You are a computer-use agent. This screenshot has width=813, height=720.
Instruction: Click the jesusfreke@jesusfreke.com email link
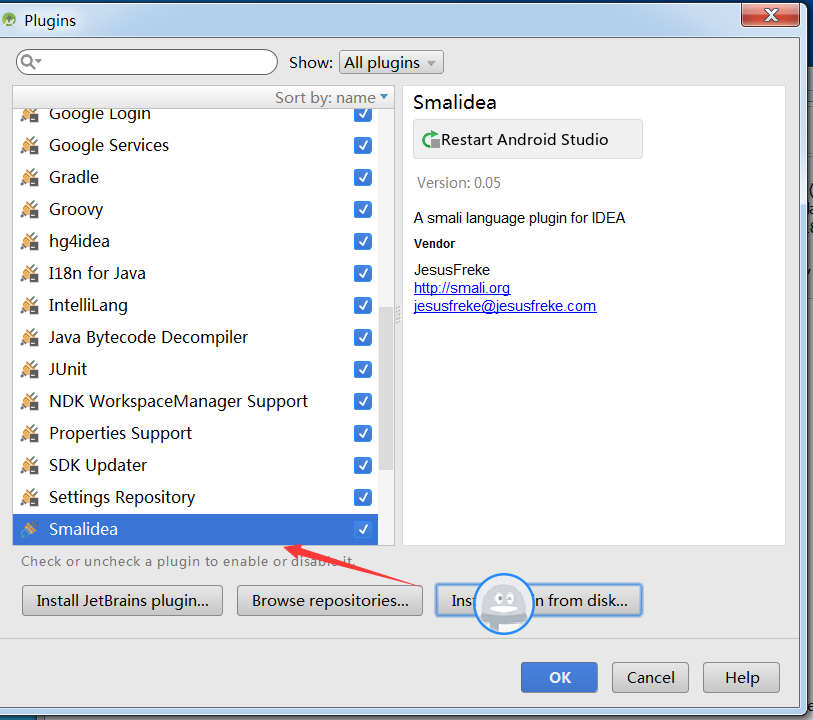pyautogui.click(x=505, y=306)
